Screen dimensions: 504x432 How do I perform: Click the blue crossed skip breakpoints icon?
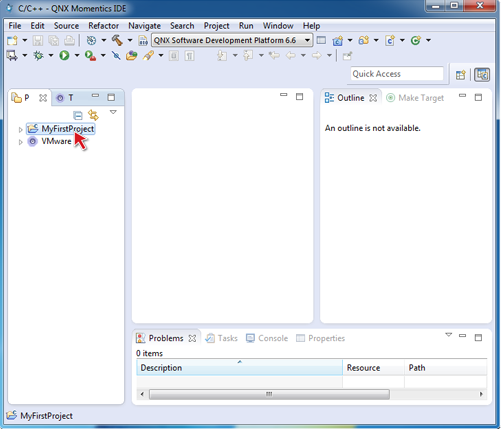tap(116, 55)
